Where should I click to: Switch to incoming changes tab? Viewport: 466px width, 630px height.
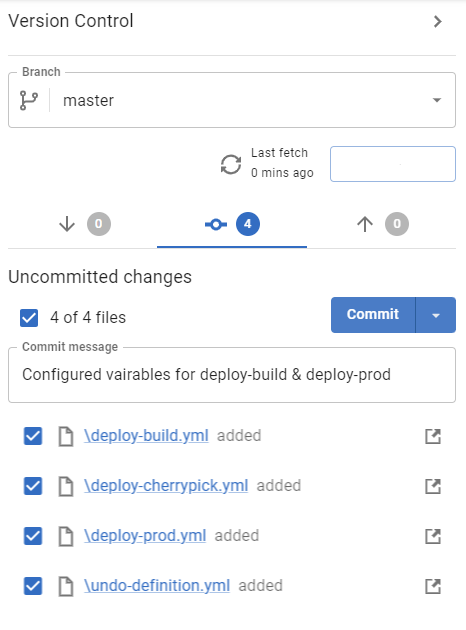coord(84,224)
